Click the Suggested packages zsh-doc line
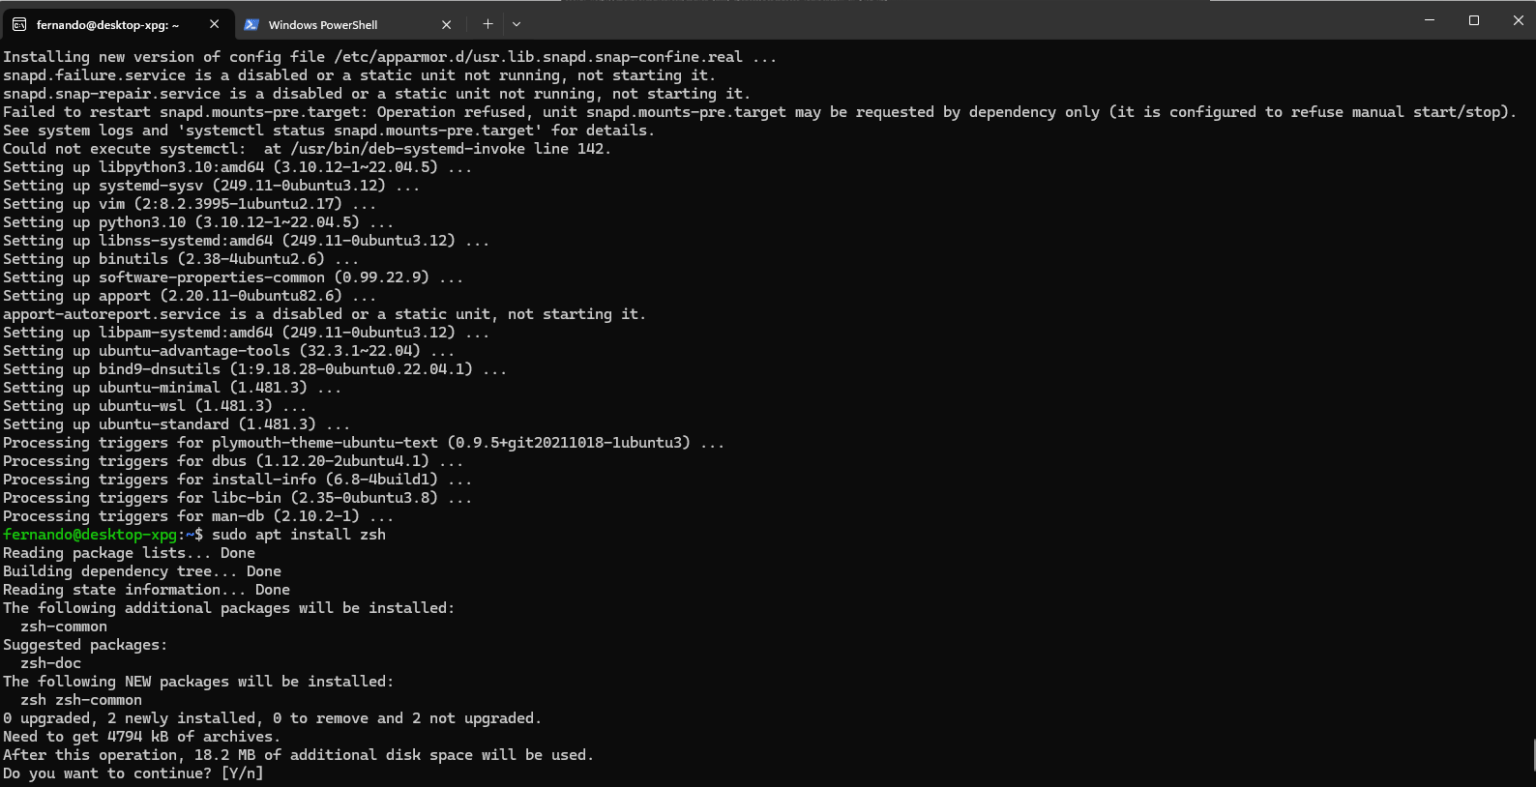The width and height of the screenshot is (1536, 787). click(85, 644)
